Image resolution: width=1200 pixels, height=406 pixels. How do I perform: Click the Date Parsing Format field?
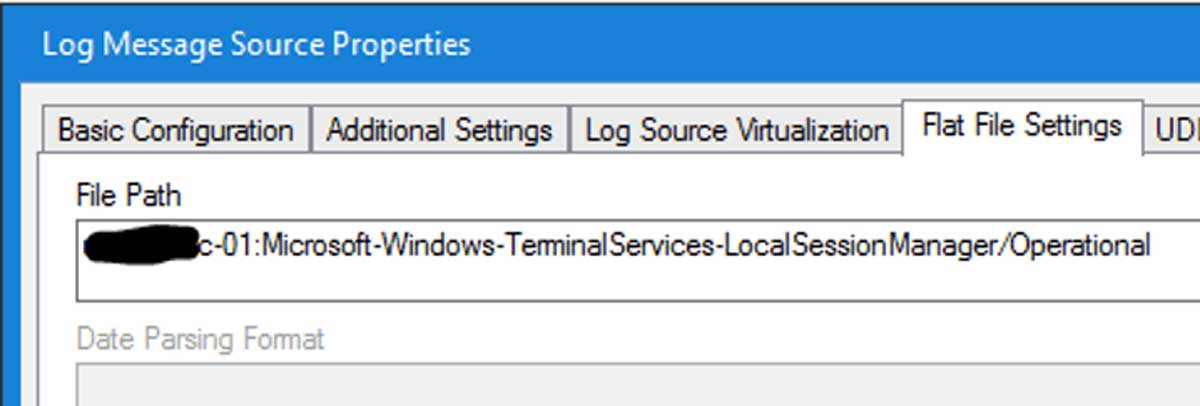640,385
